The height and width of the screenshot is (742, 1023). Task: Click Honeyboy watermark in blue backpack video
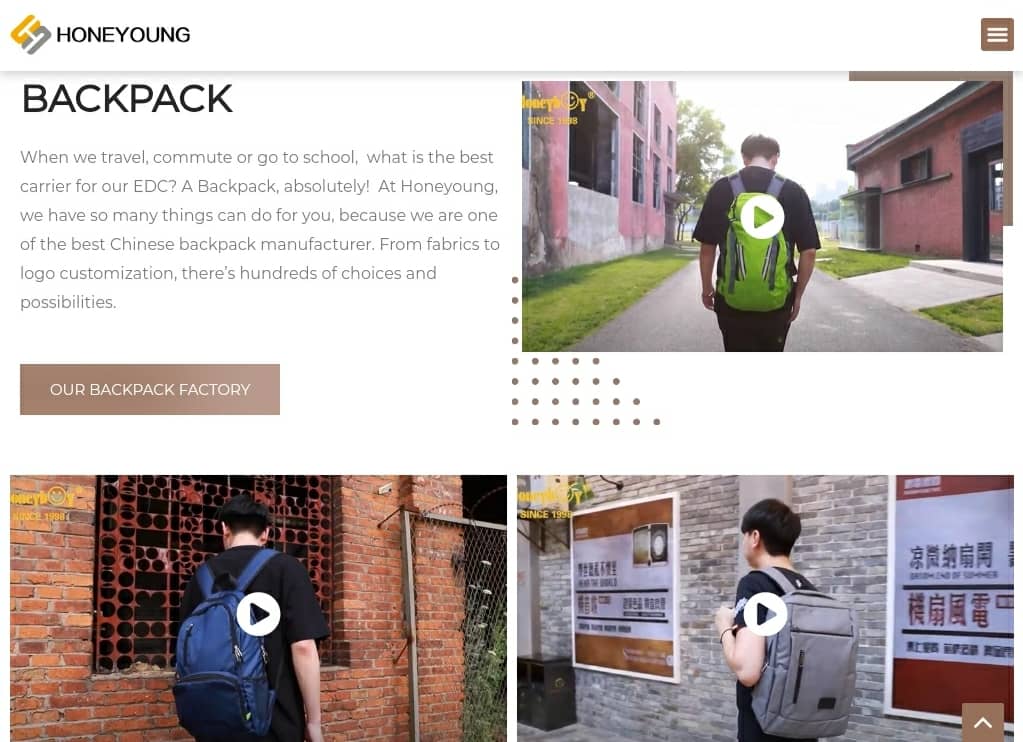(44, 503)
